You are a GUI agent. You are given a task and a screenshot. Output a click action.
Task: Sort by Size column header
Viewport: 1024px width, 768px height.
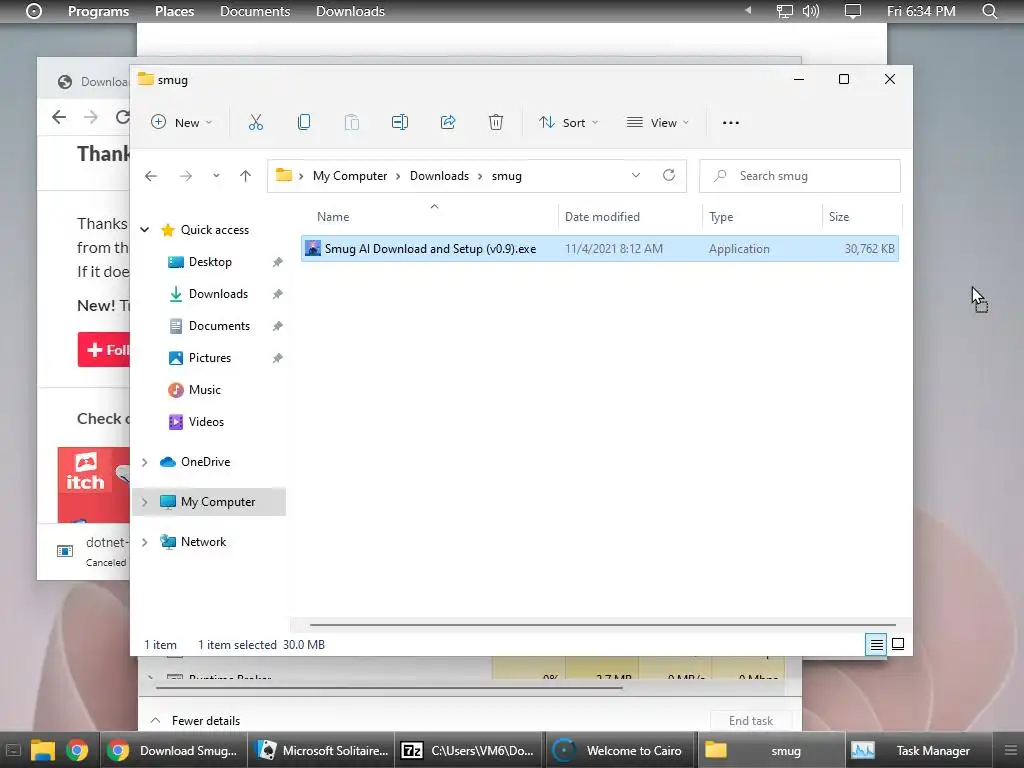(839, 217)
